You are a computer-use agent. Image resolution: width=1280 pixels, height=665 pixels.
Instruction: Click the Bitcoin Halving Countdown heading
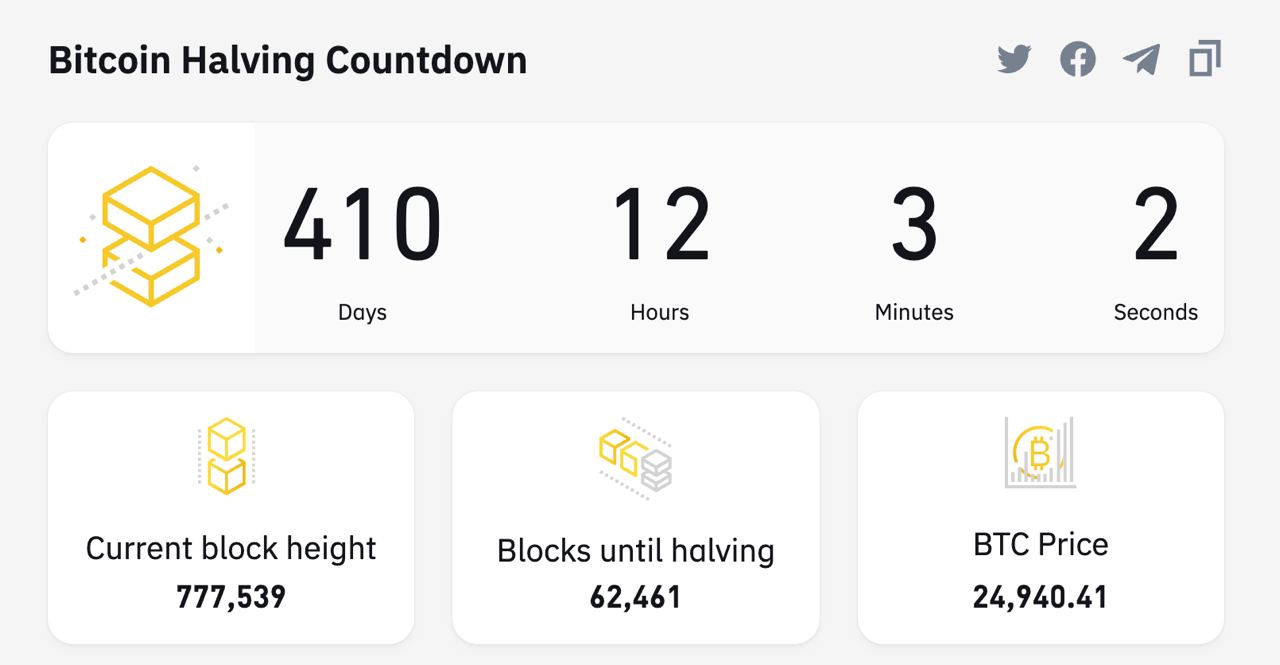click(288, 61)
